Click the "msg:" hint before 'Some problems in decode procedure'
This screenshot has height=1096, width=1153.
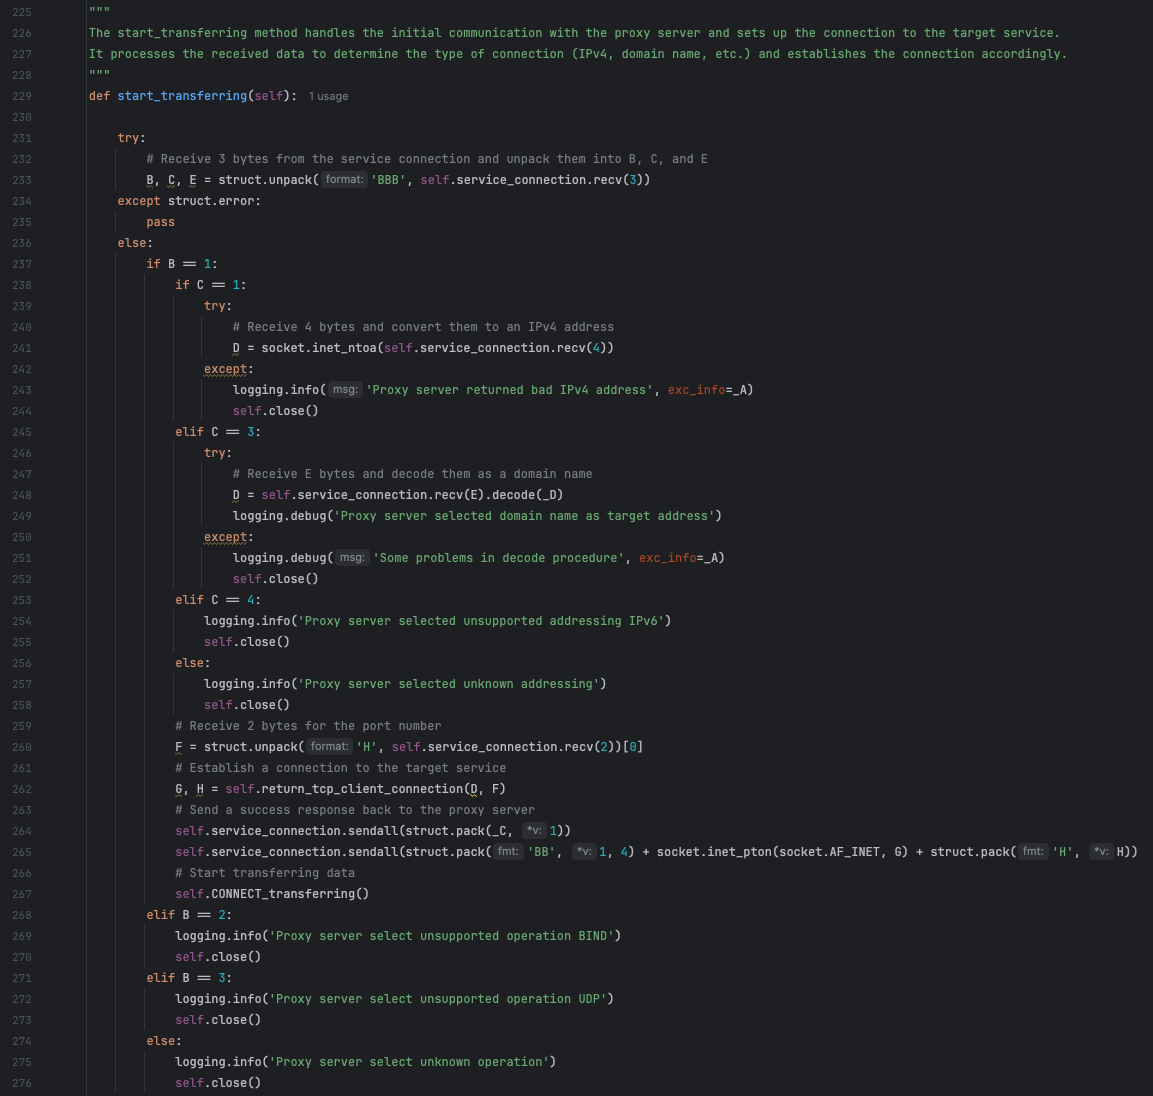pos(352,558)
